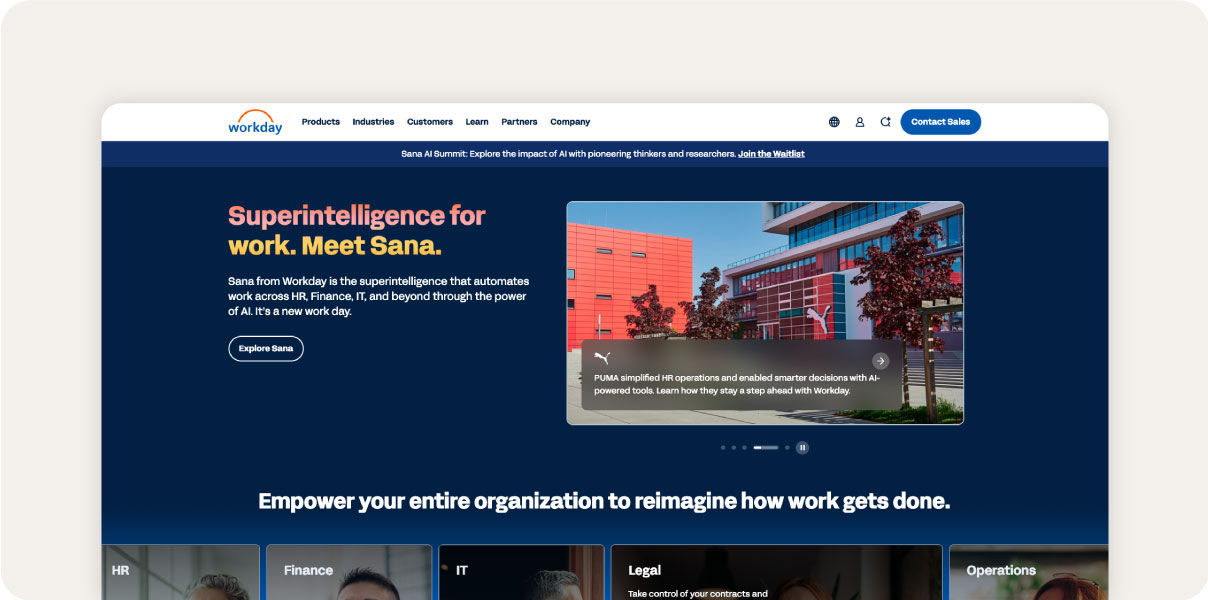Open the globe language selector icon

(x=834, y=122)
